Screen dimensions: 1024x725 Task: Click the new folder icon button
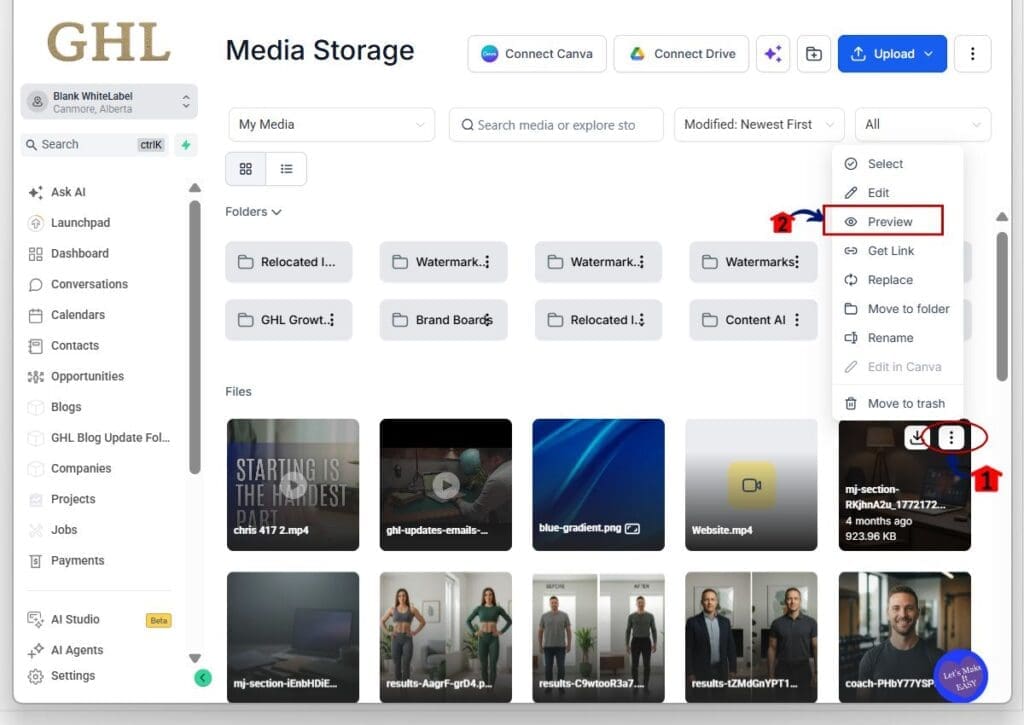point(814,54)
